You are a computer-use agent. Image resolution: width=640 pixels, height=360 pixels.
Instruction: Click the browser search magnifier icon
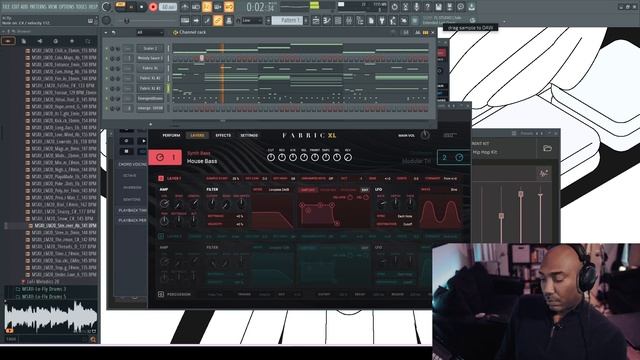point(93,339)
